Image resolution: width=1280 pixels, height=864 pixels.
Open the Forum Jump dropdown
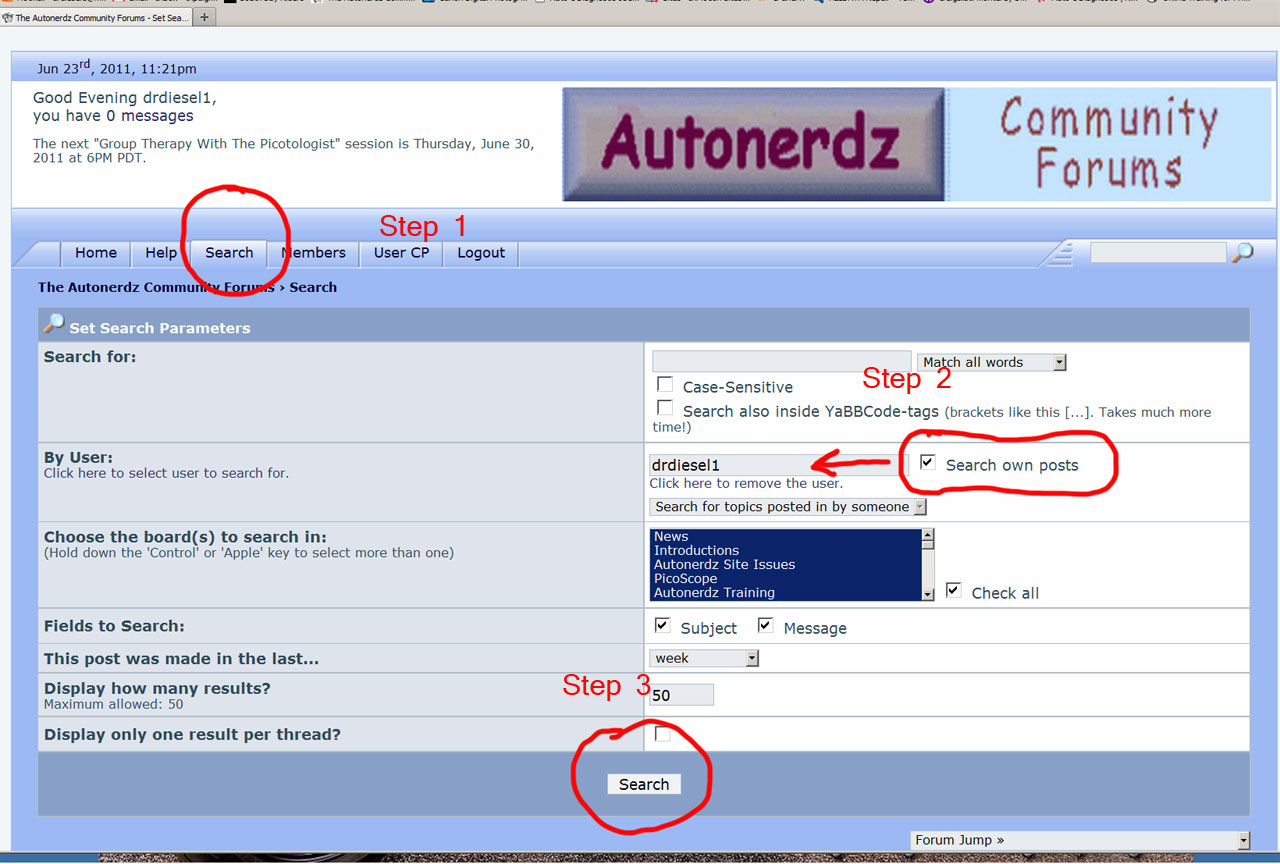click(x=1081, y=840)
